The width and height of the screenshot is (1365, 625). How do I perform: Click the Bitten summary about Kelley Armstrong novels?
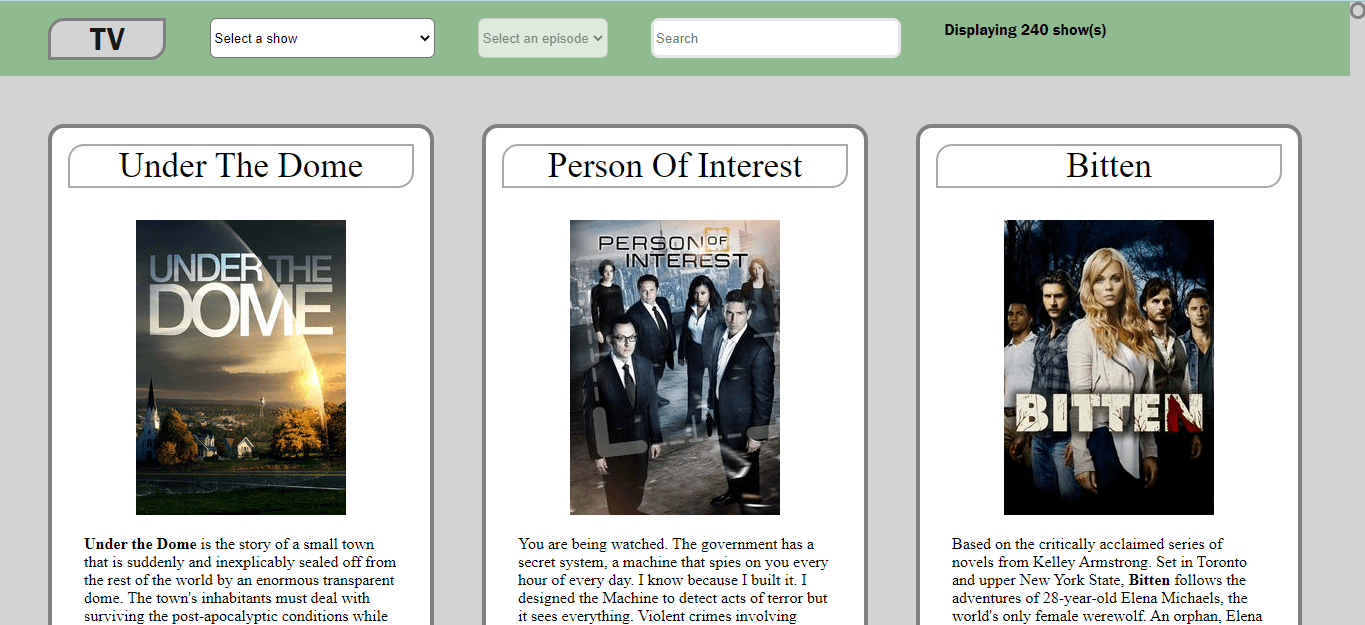(1109, 580)
